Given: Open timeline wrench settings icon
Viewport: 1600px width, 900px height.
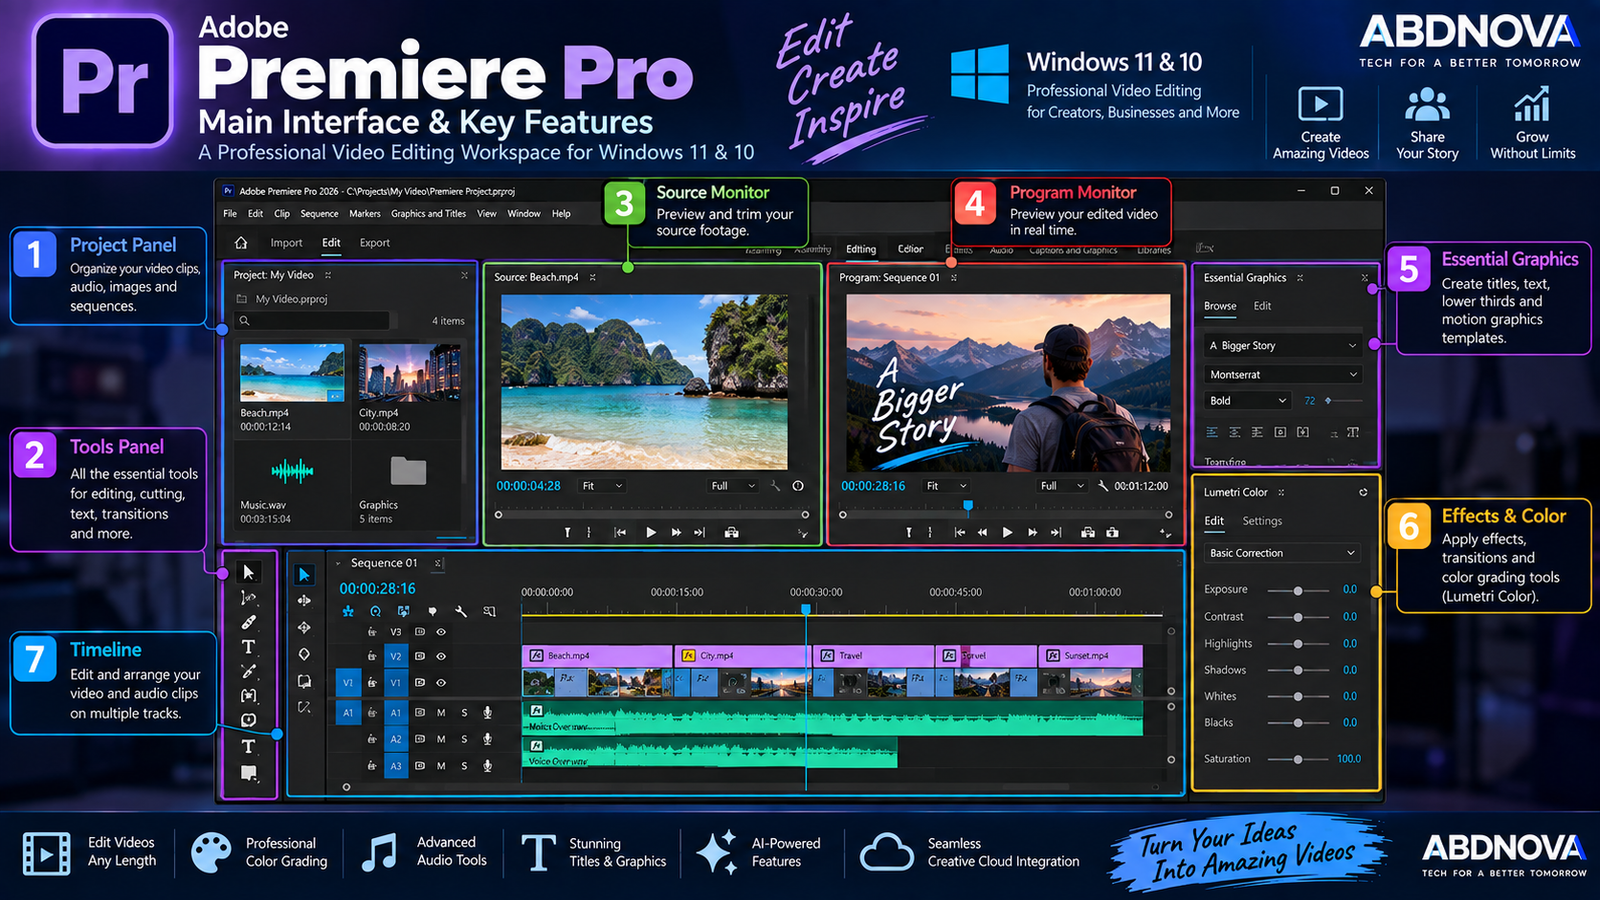Looking at the screenshot, I should click(x=461, y=611).
